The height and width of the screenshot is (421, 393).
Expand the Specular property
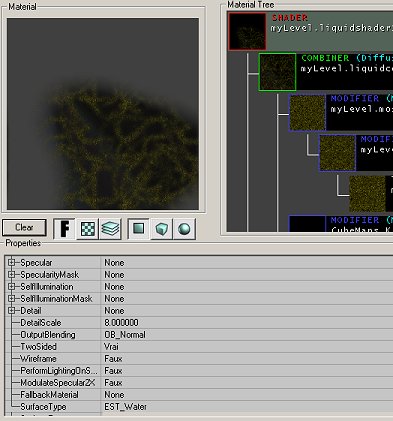point(12,263)
